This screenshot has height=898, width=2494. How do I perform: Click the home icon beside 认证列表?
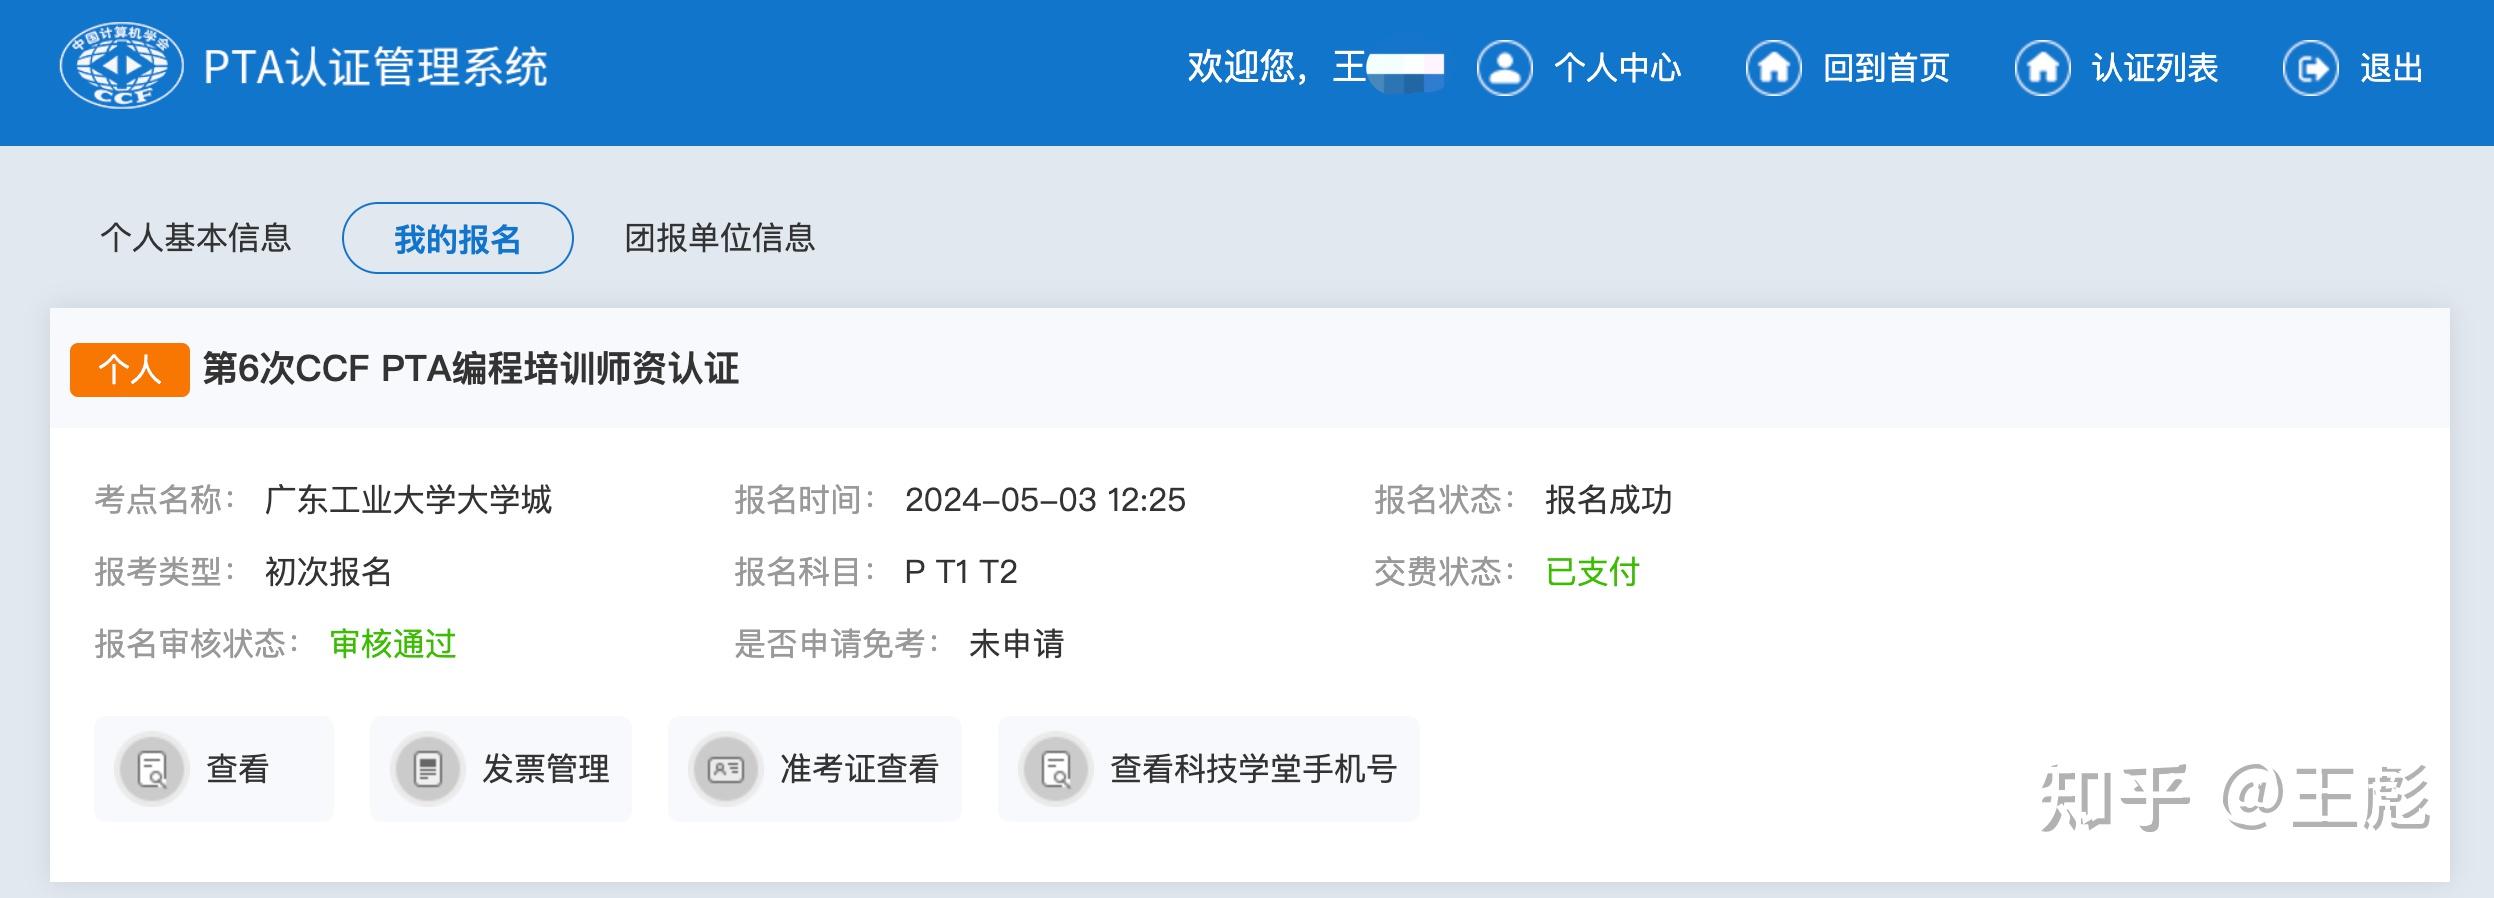click(2043, 69)
